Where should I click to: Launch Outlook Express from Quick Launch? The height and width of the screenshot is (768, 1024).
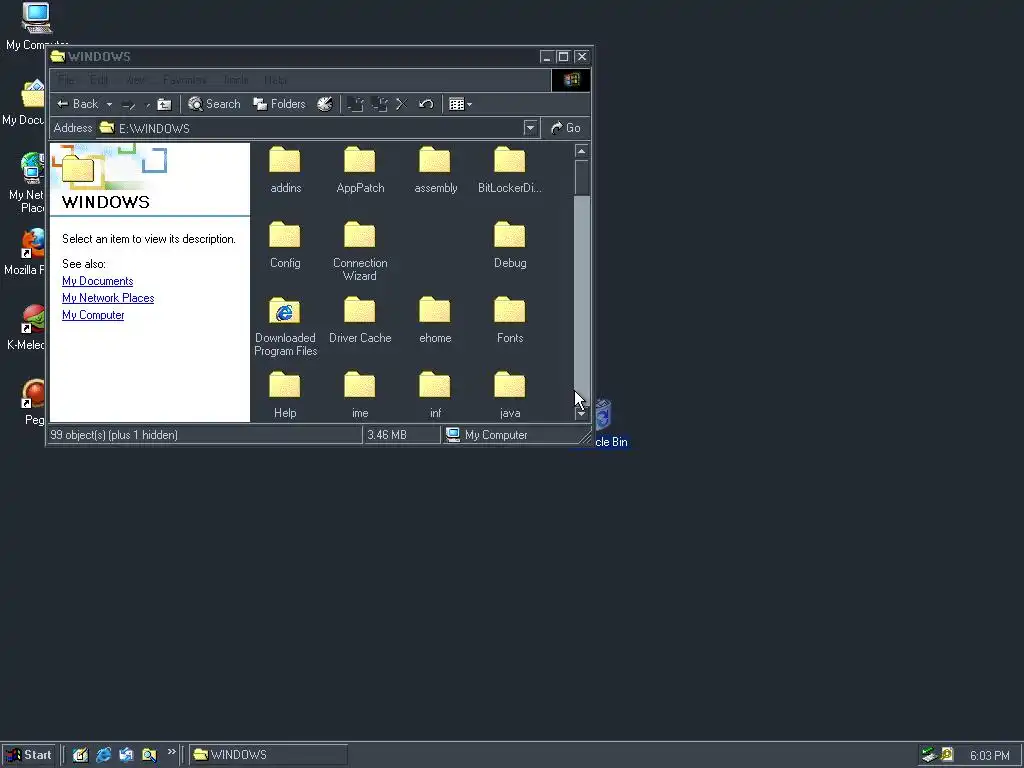click(126, 755)
